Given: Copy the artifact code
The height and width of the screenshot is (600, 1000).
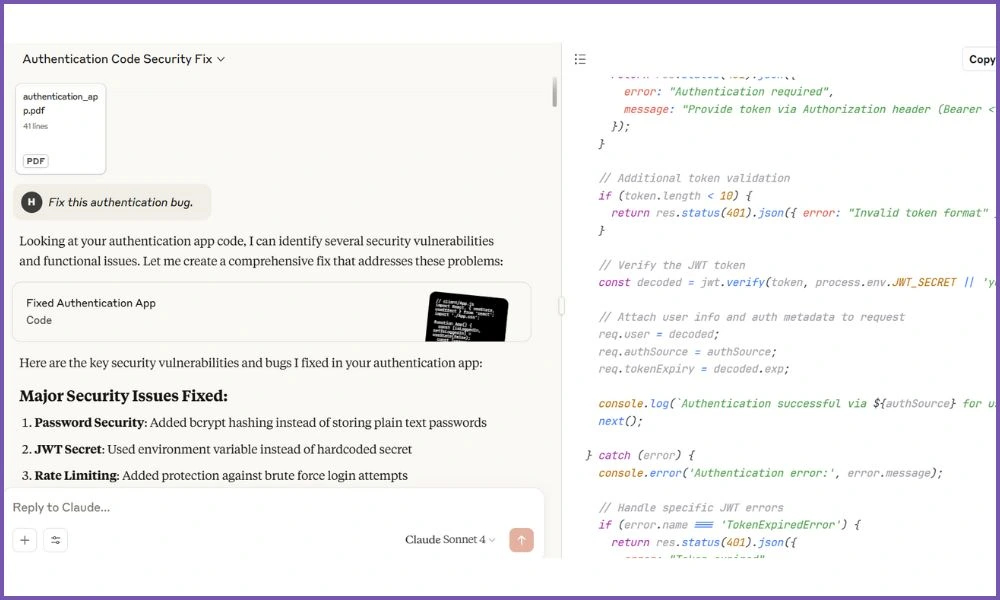Looking at the screenshot, I should click(981, 59).
